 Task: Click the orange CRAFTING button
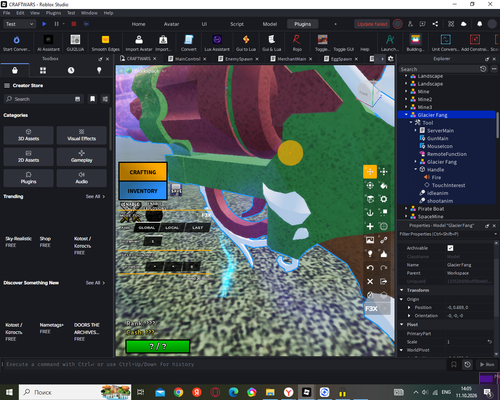tap(143, 172)
